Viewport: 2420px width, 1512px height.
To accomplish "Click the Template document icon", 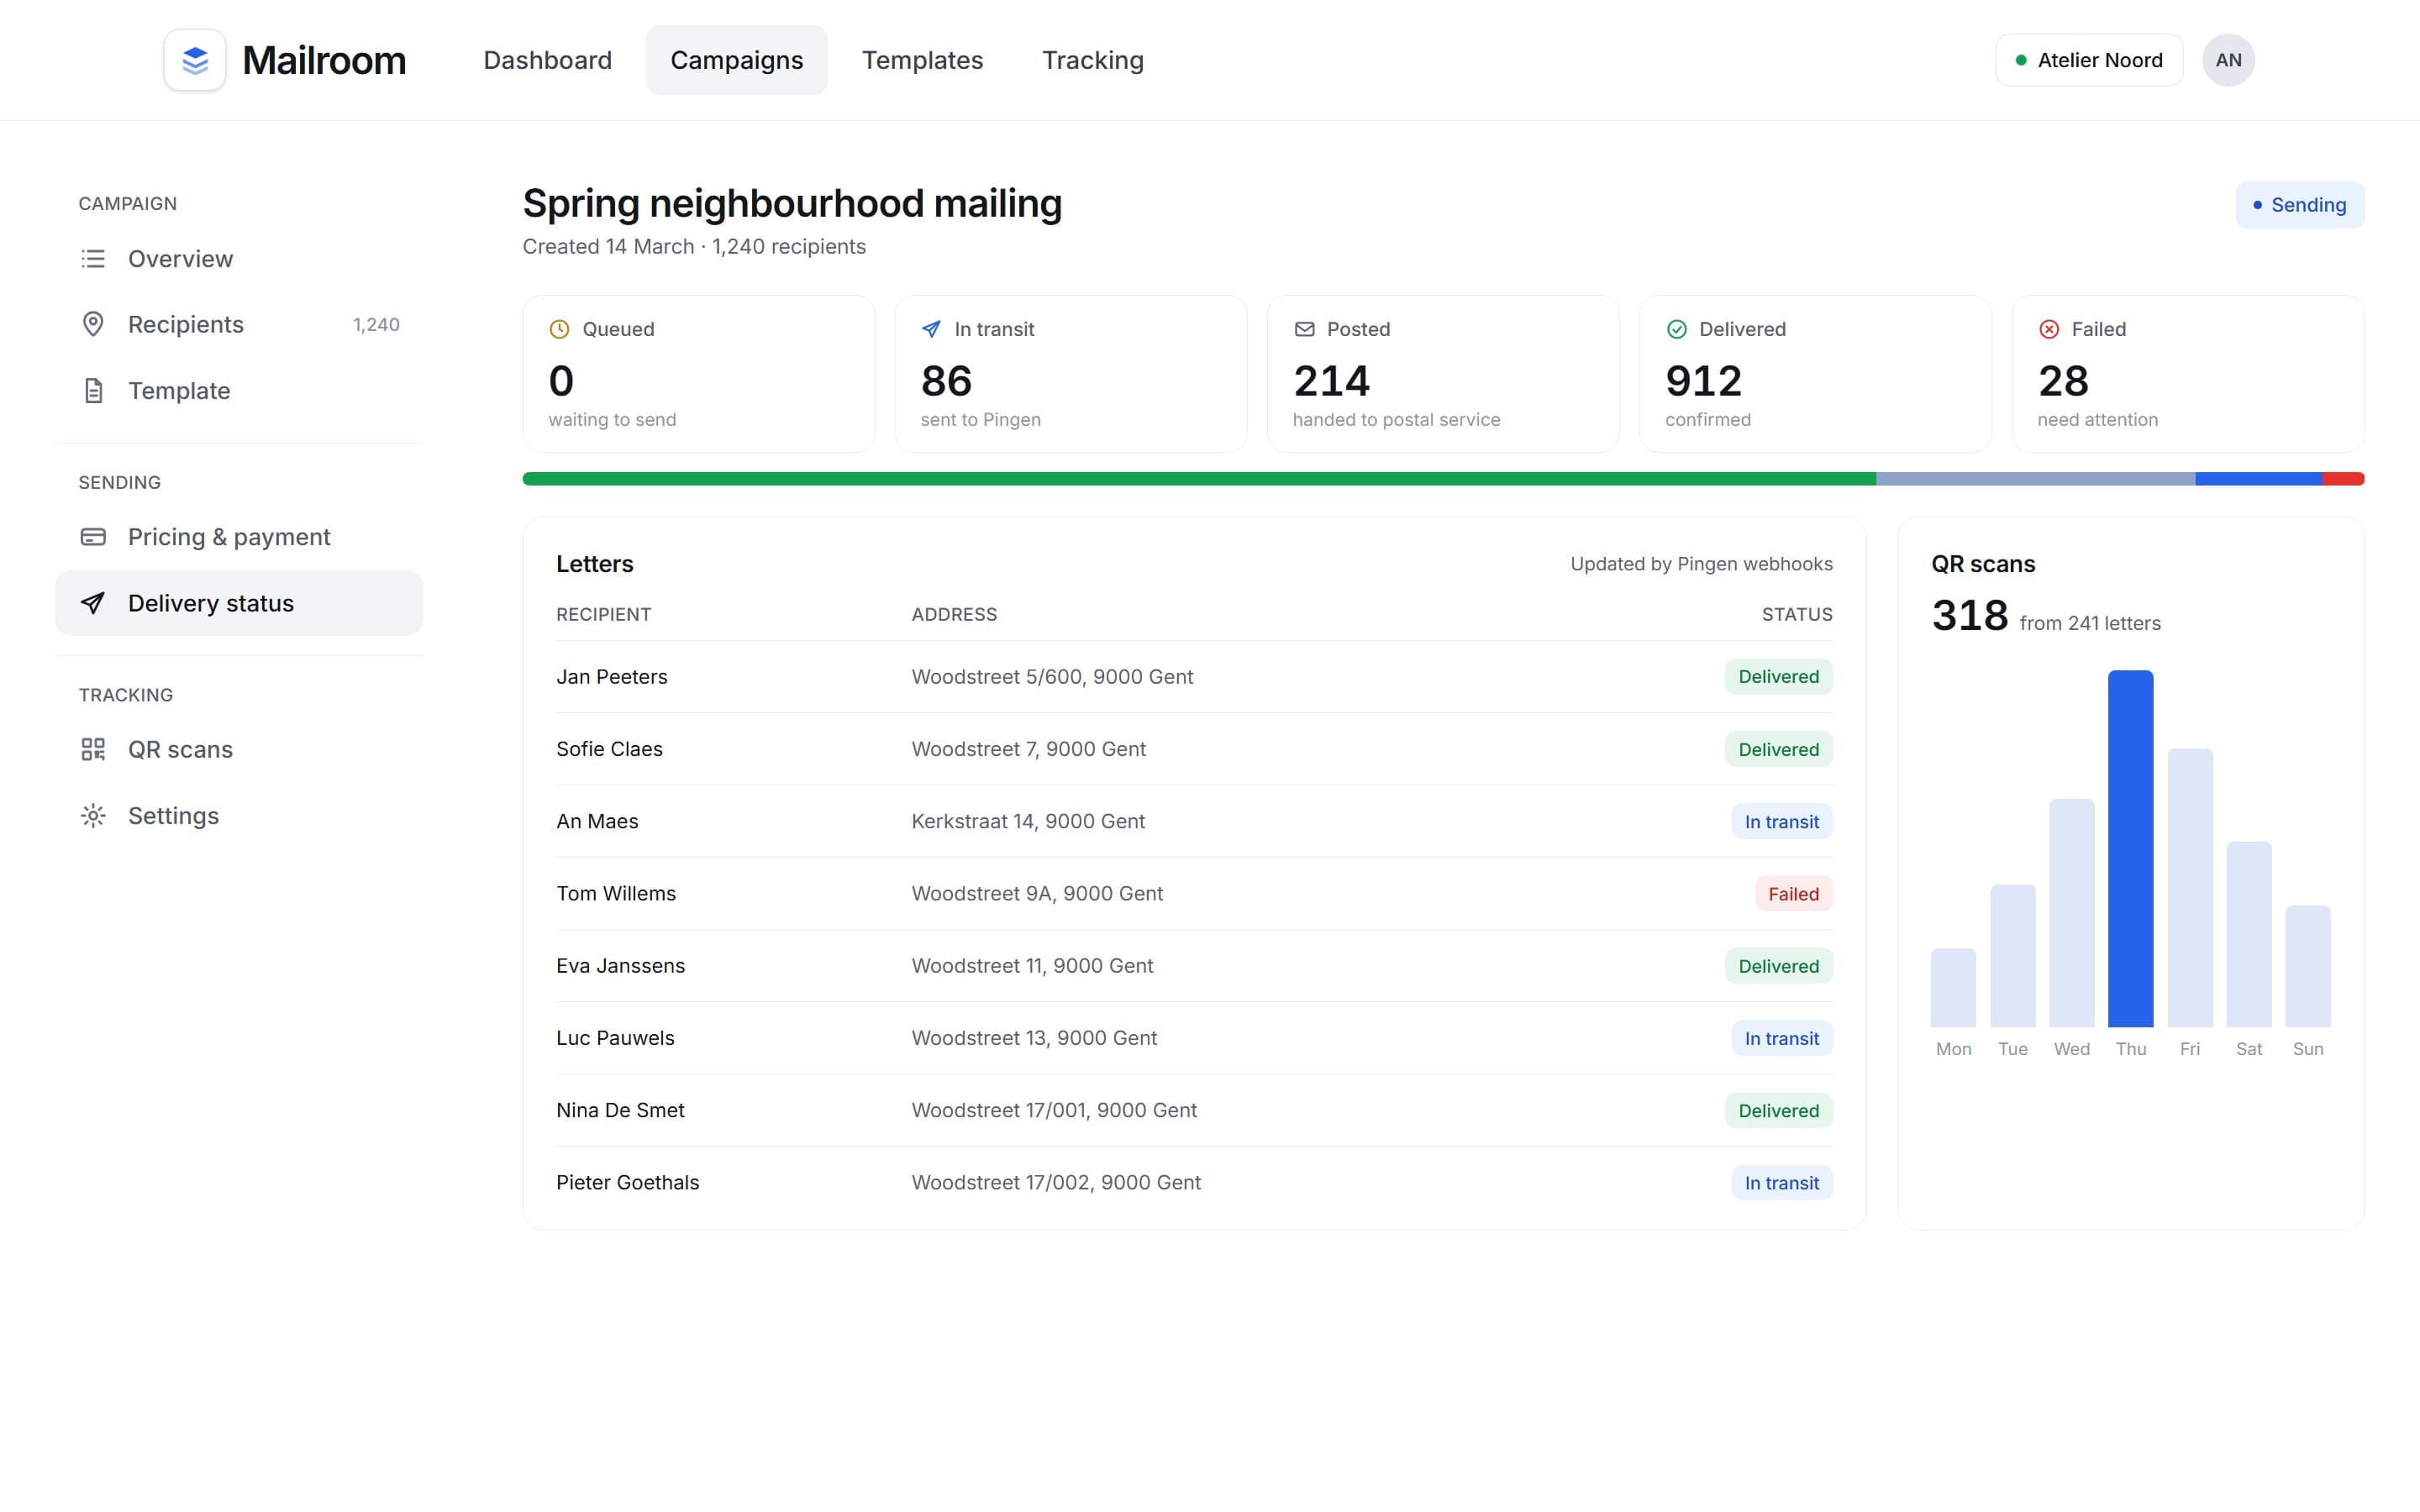I will tap(93, 391).
